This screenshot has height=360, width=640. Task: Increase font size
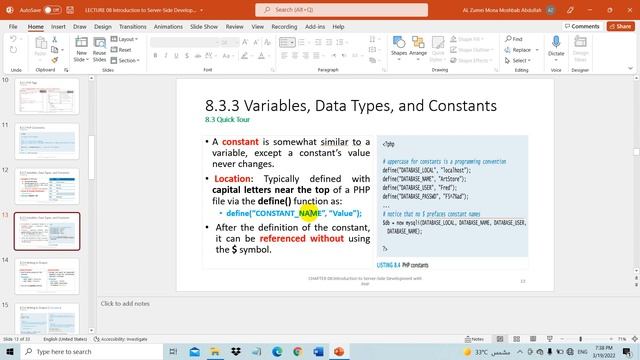245,42
